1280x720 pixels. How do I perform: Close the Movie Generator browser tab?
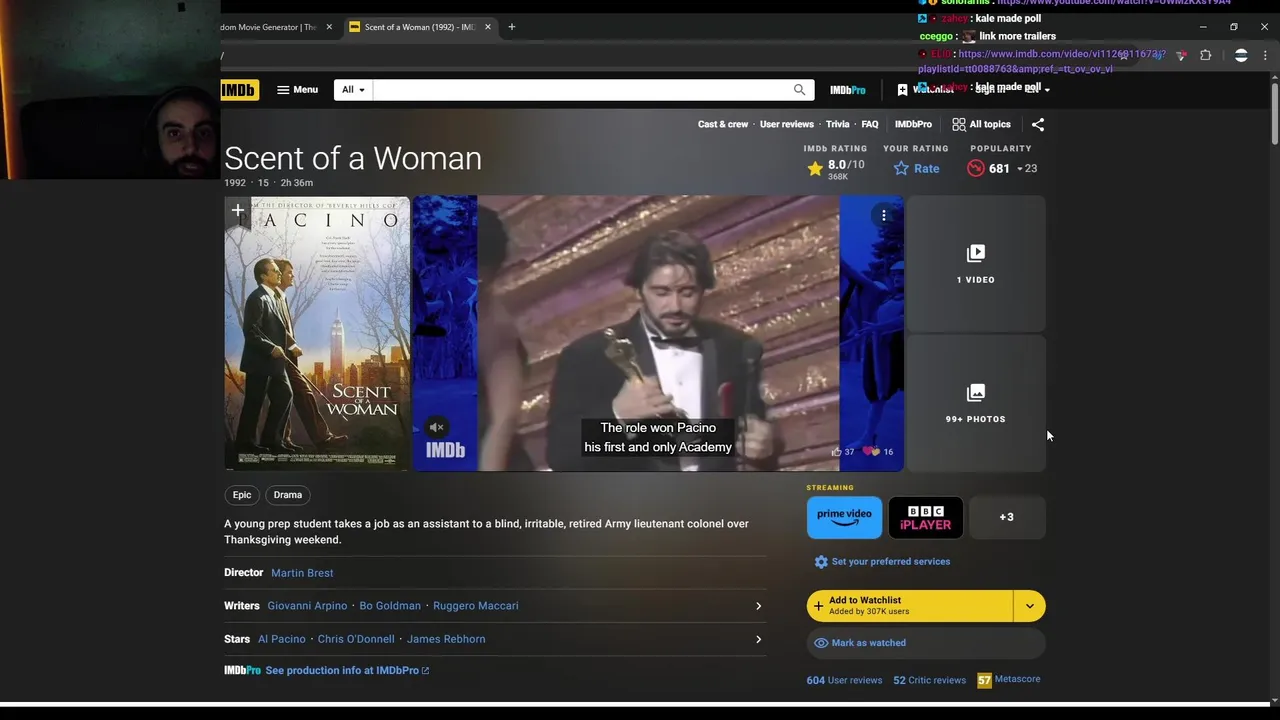point(329,27)
